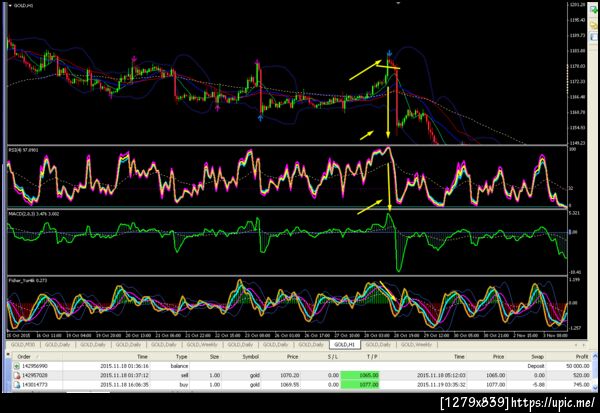Viewport: 600px width, 413px height.
Task: Click the Fisher_Yur4ik indicator label
Action: pos(28,281)
